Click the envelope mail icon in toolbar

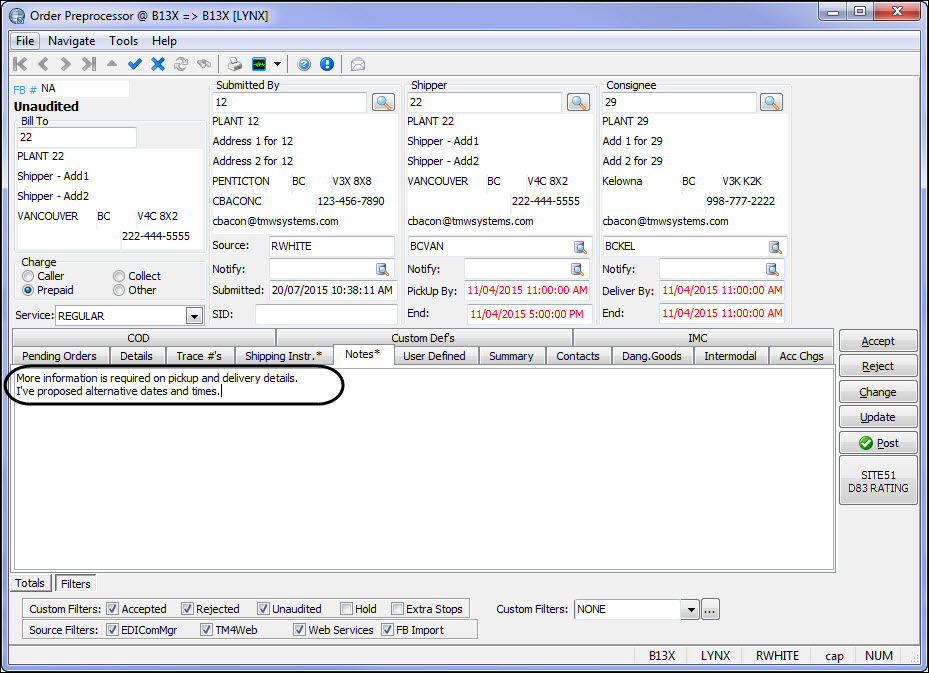tap(357, 64)
